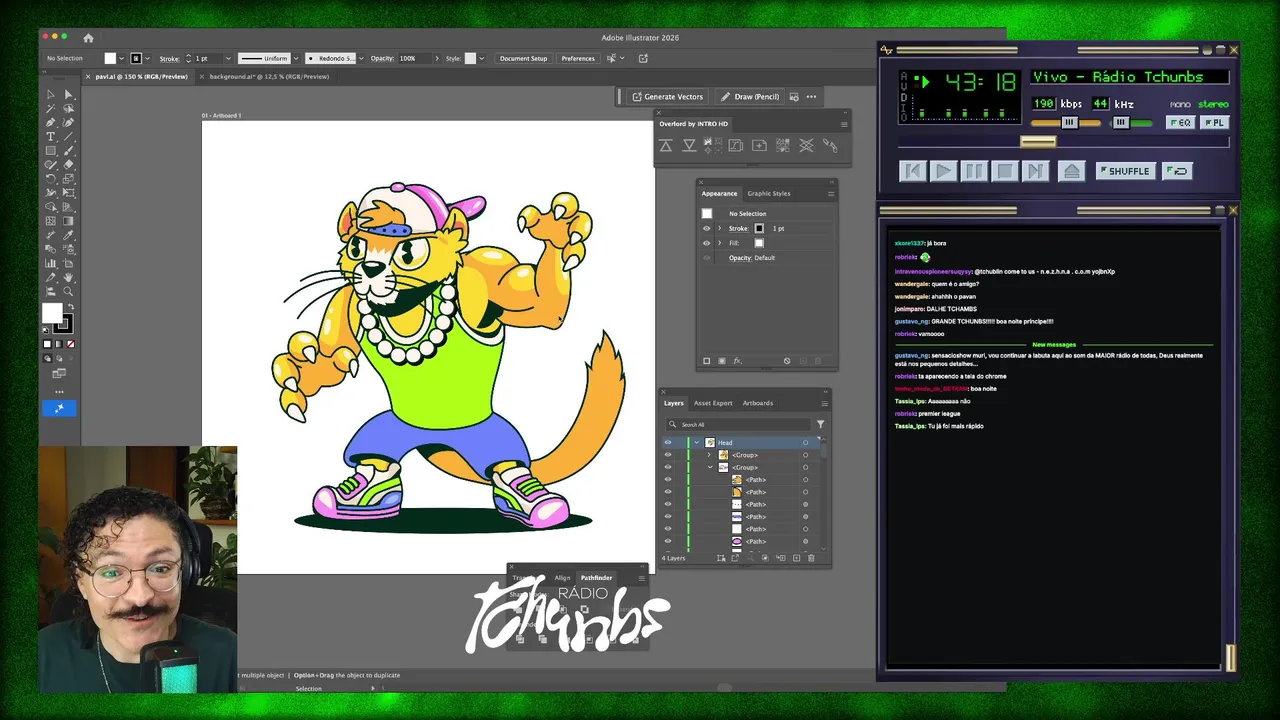Select the Magic Wand tool
This screenshot has width=1280, height=720.
coord(51,109)
